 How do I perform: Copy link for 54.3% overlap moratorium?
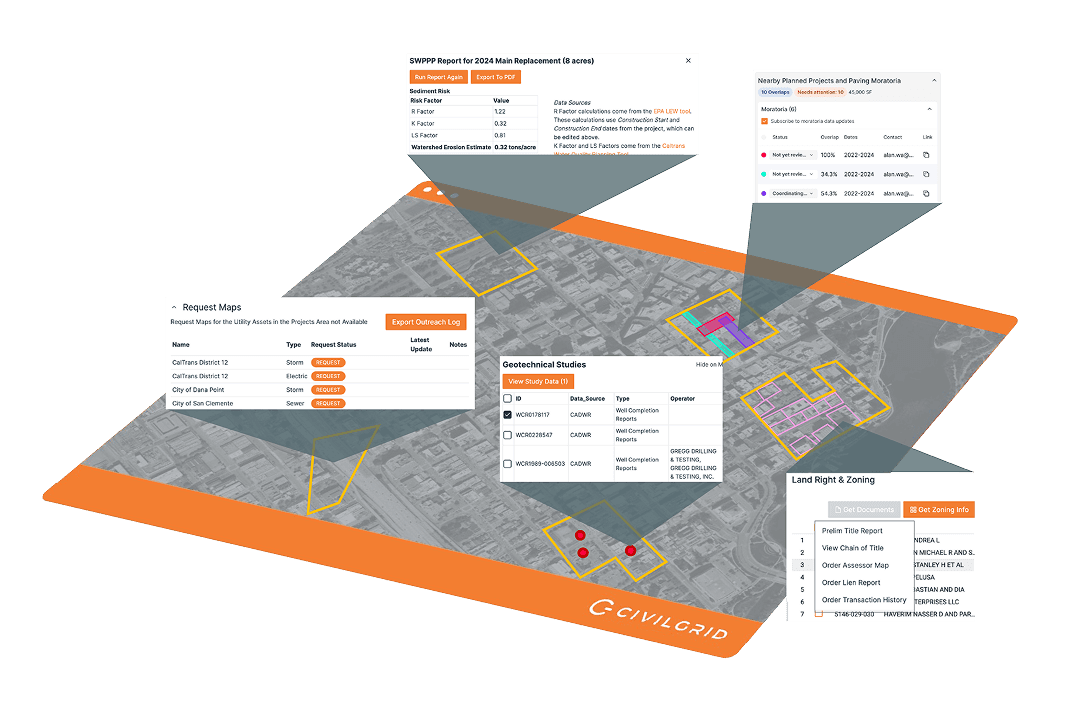(x=926, y=193)
